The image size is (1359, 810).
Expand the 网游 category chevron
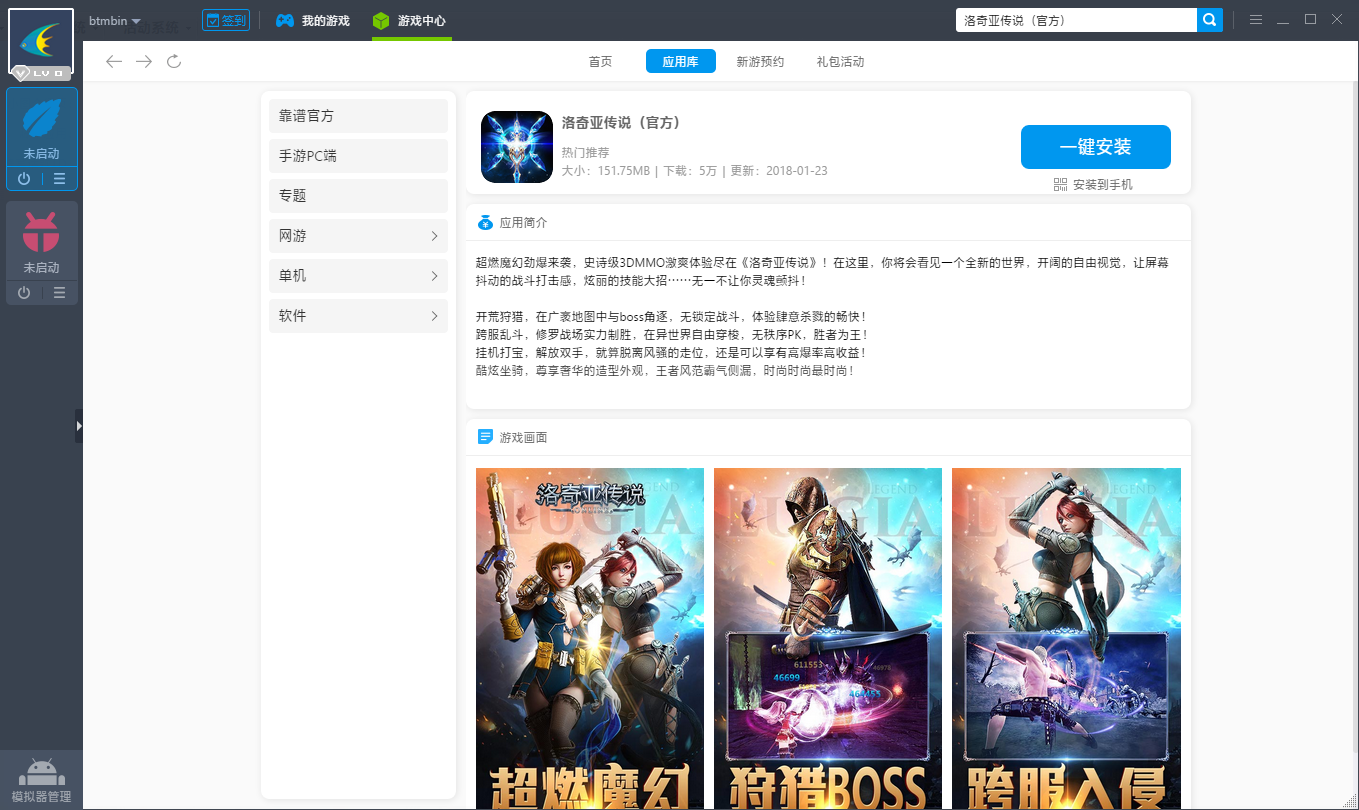tap(434, 236)
